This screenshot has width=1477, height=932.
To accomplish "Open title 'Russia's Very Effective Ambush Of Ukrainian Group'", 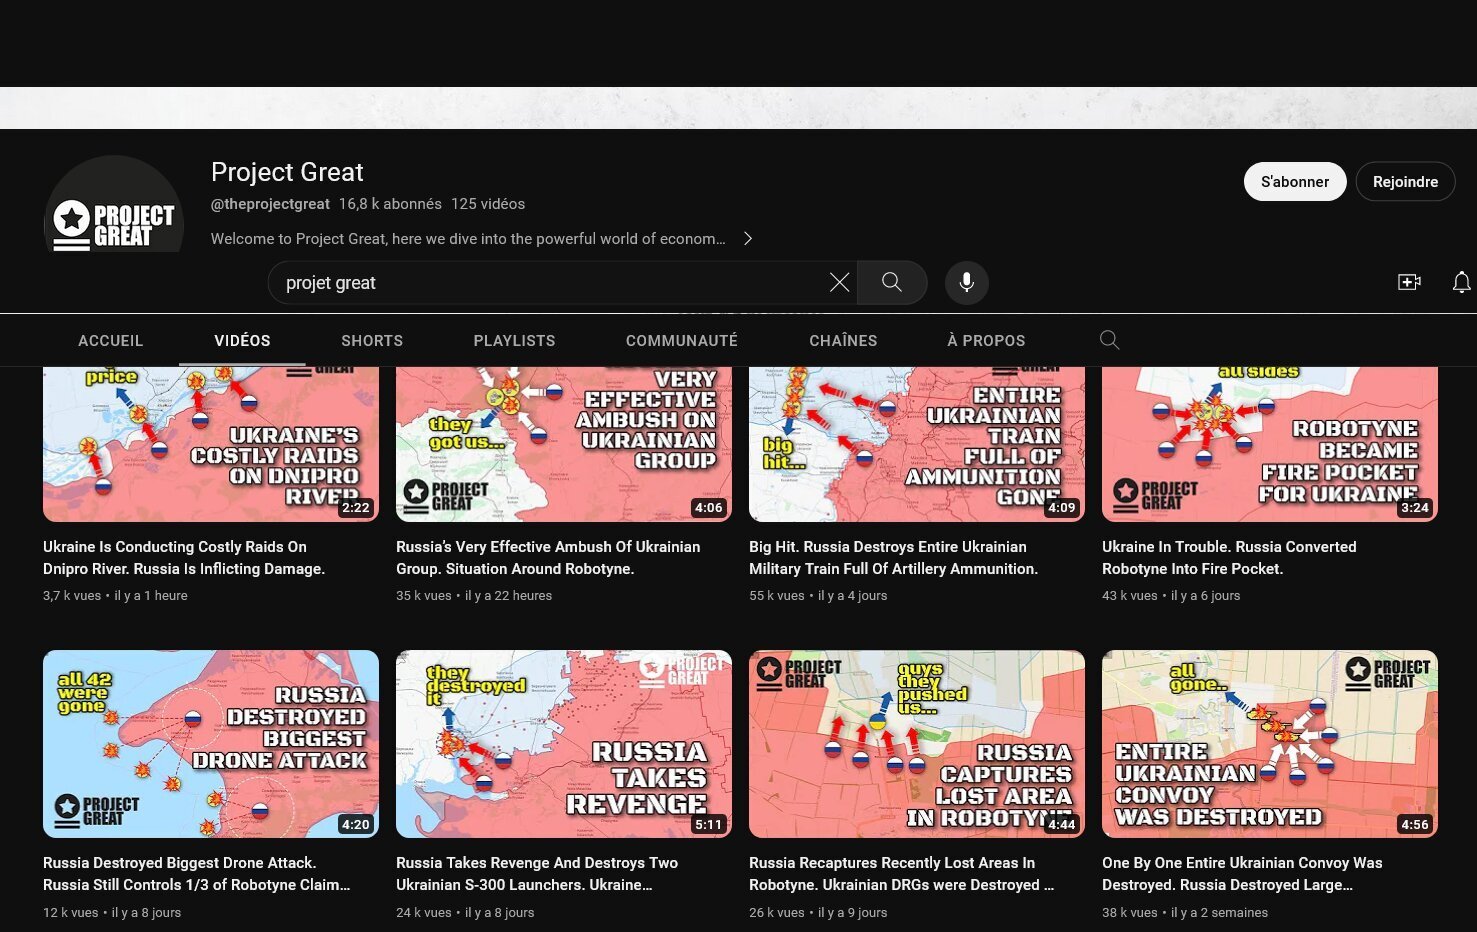I will click(x=548, y=558).
